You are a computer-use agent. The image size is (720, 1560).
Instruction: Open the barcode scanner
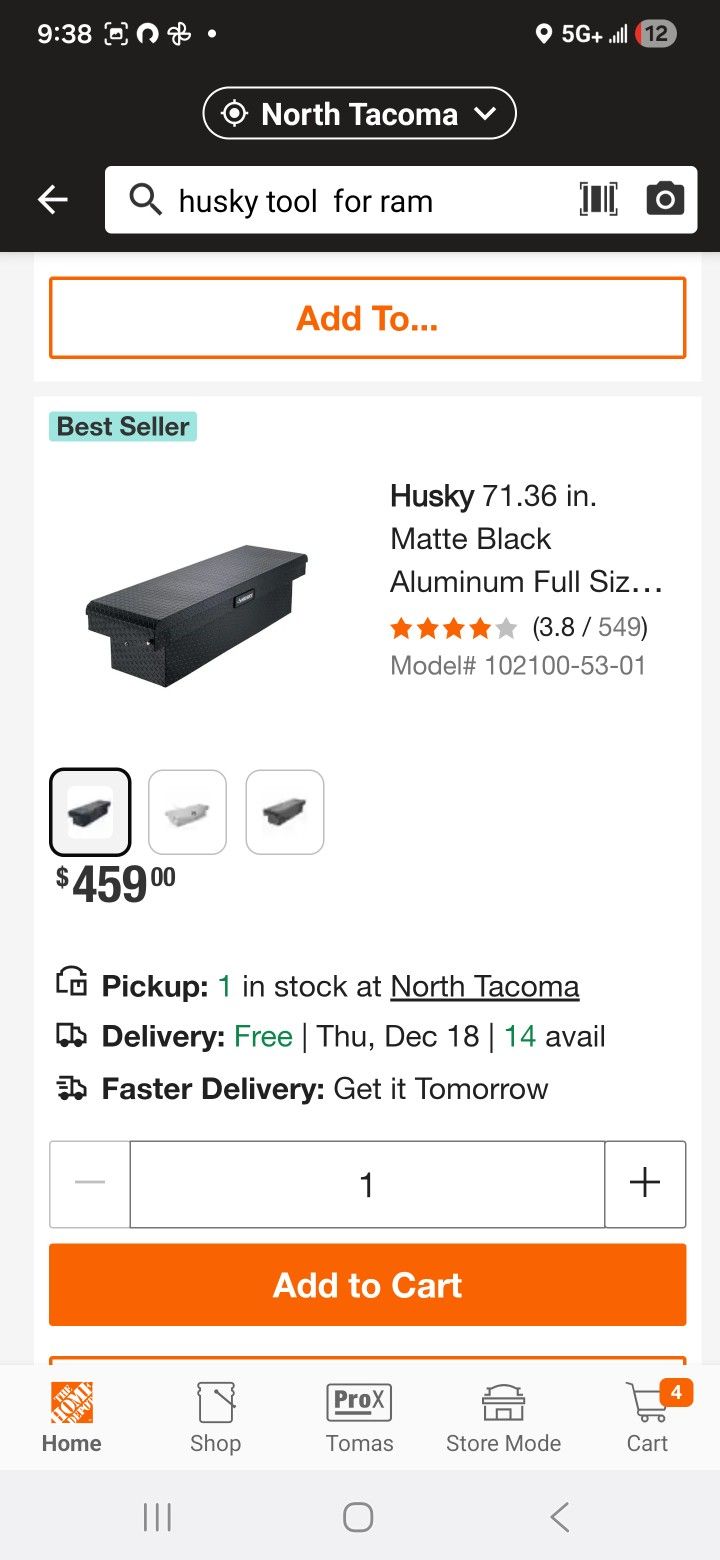point(598,200)
